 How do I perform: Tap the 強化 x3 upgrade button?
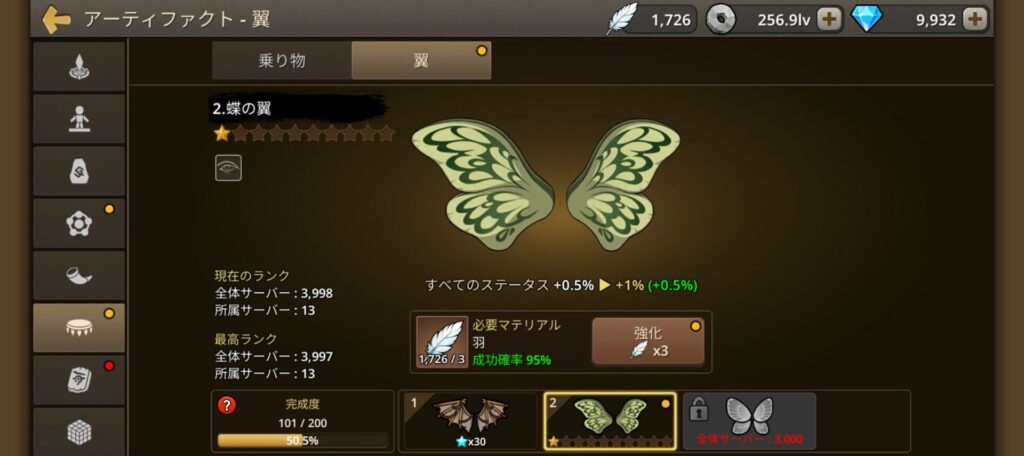click(648, 342)
